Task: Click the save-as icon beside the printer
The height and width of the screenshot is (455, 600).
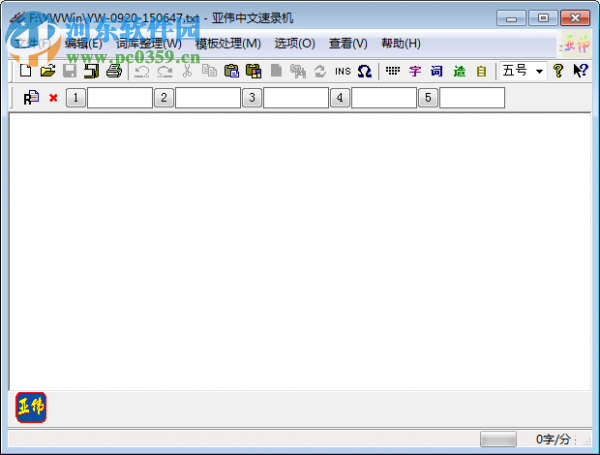Action: (91, 71)
